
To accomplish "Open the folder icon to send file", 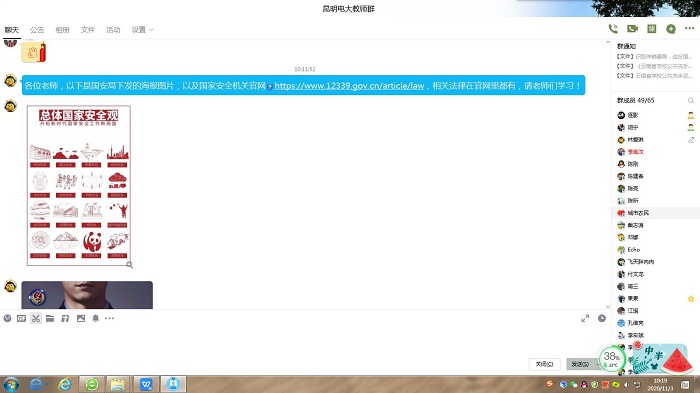I will [50, 318].
